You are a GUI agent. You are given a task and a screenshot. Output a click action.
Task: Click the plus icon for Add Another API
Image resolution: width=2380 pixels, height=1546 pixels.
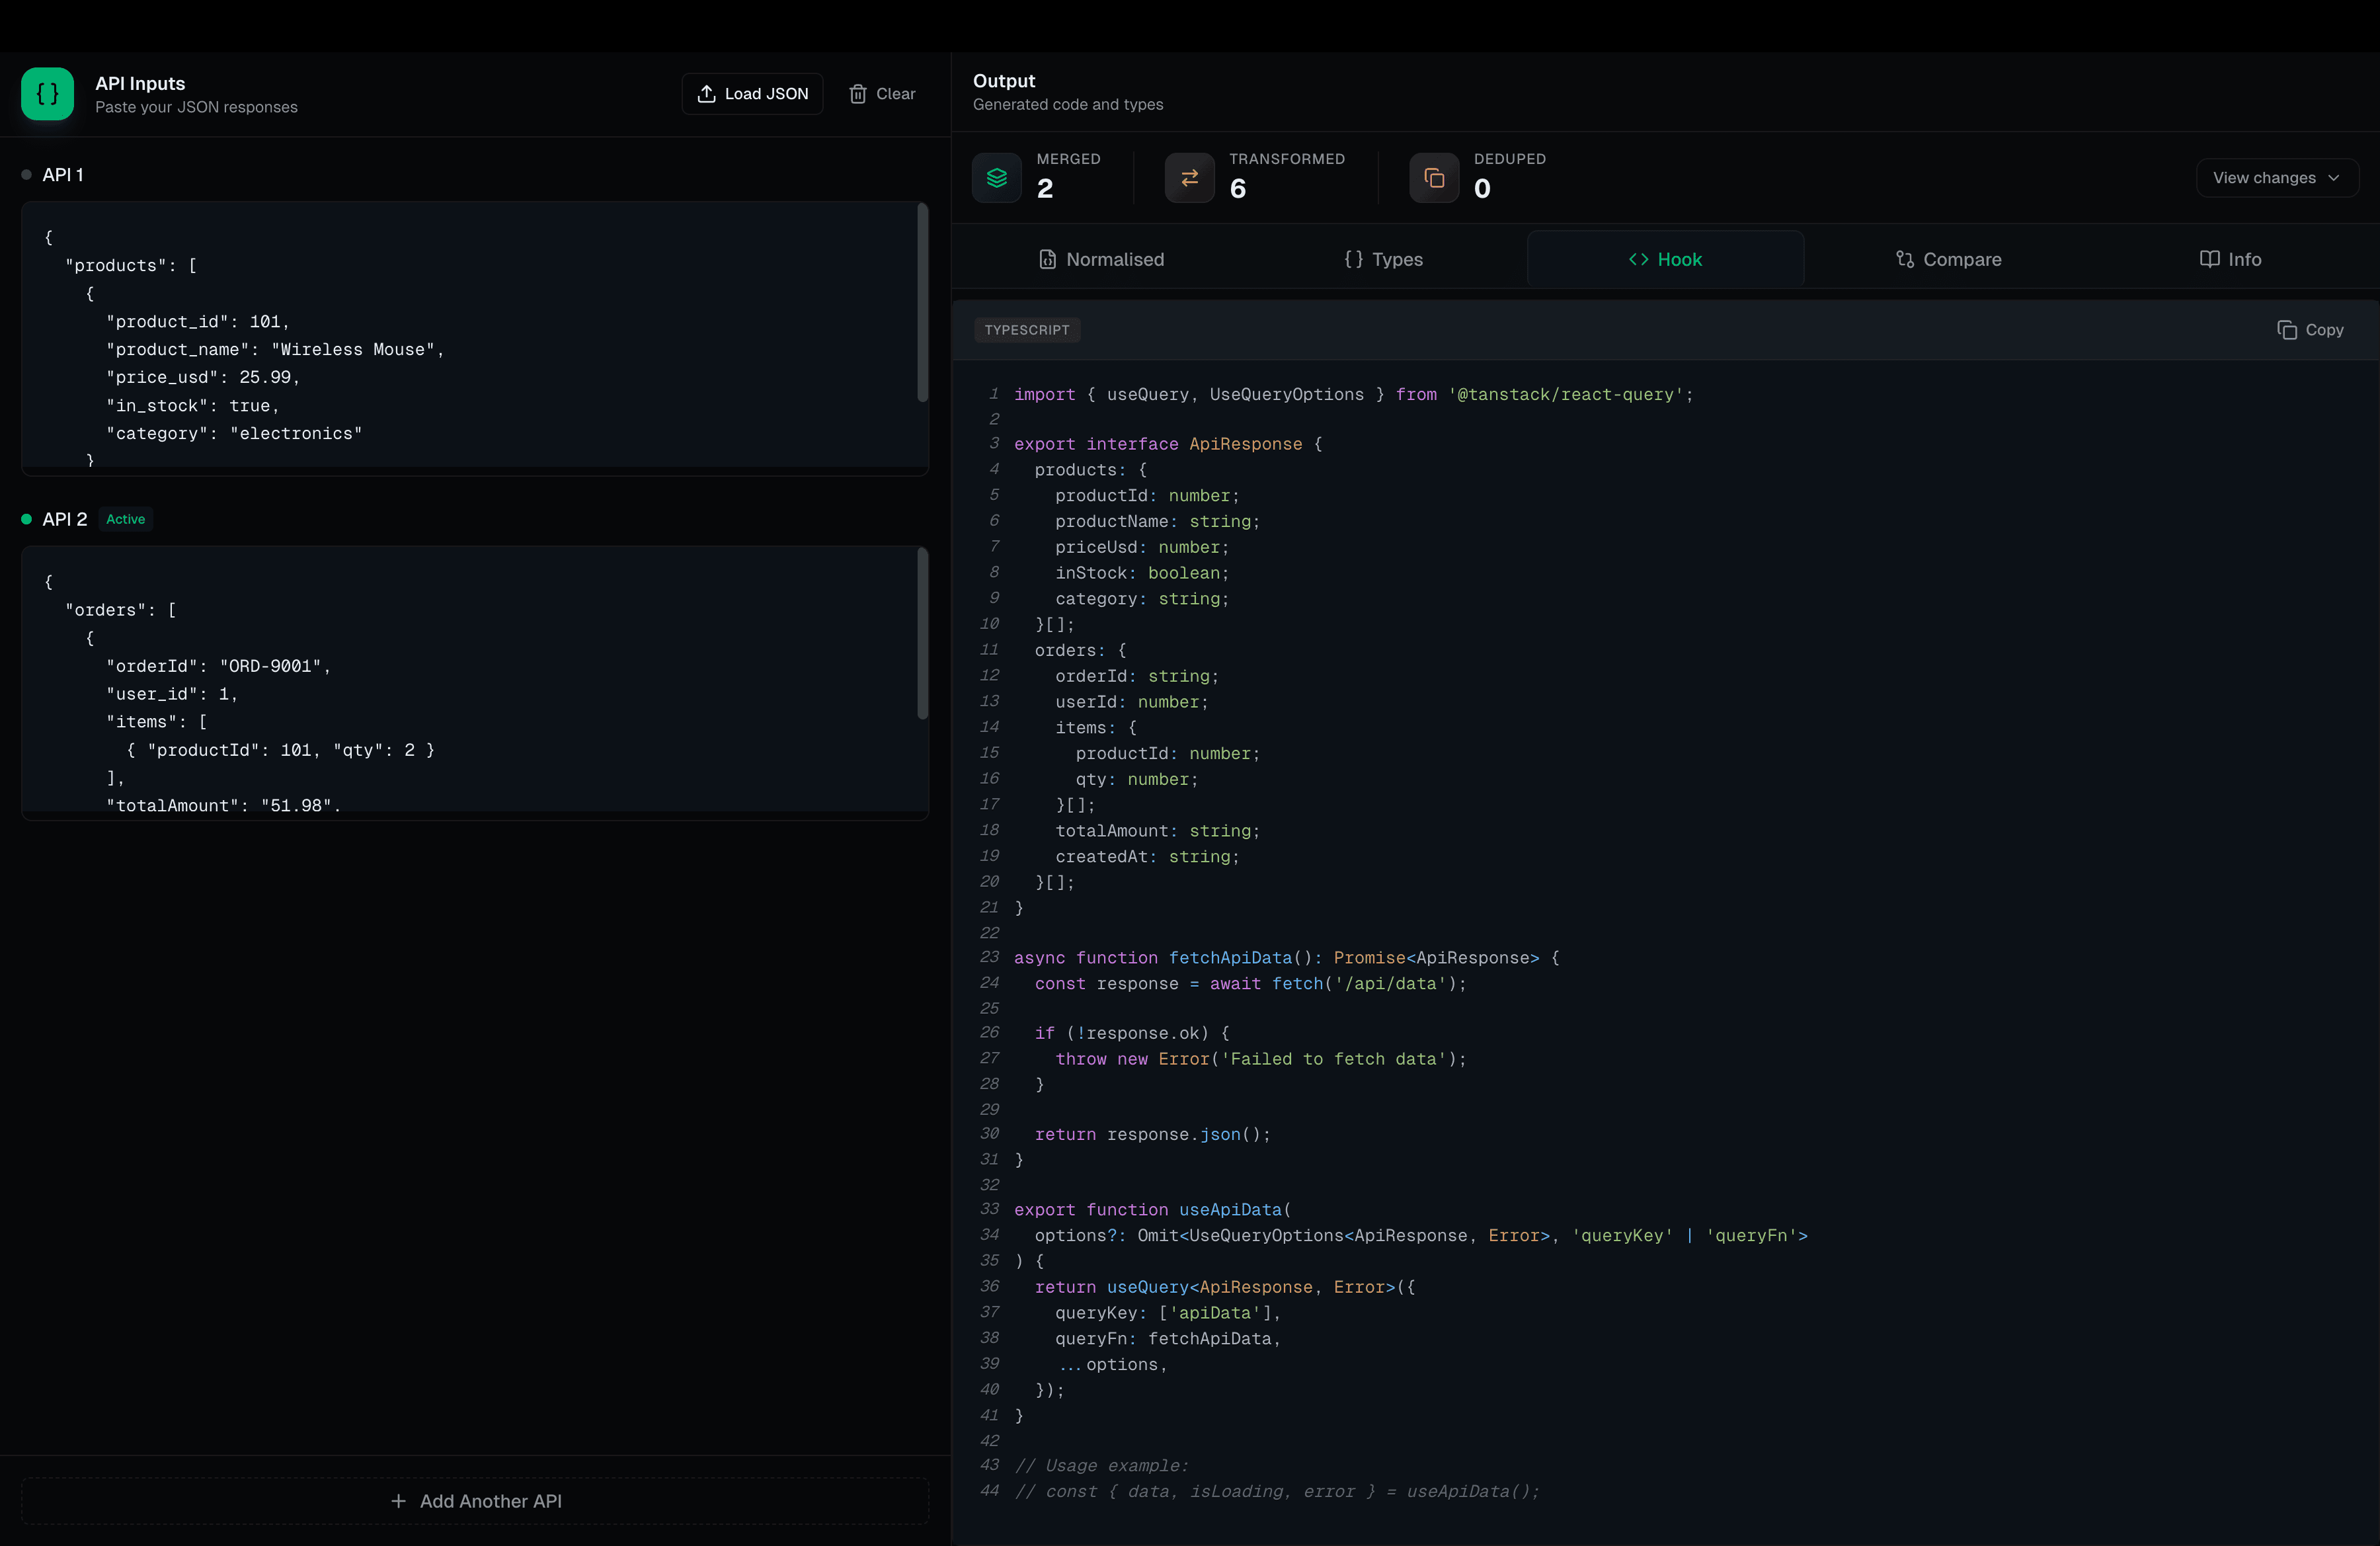click(398, 1501)
